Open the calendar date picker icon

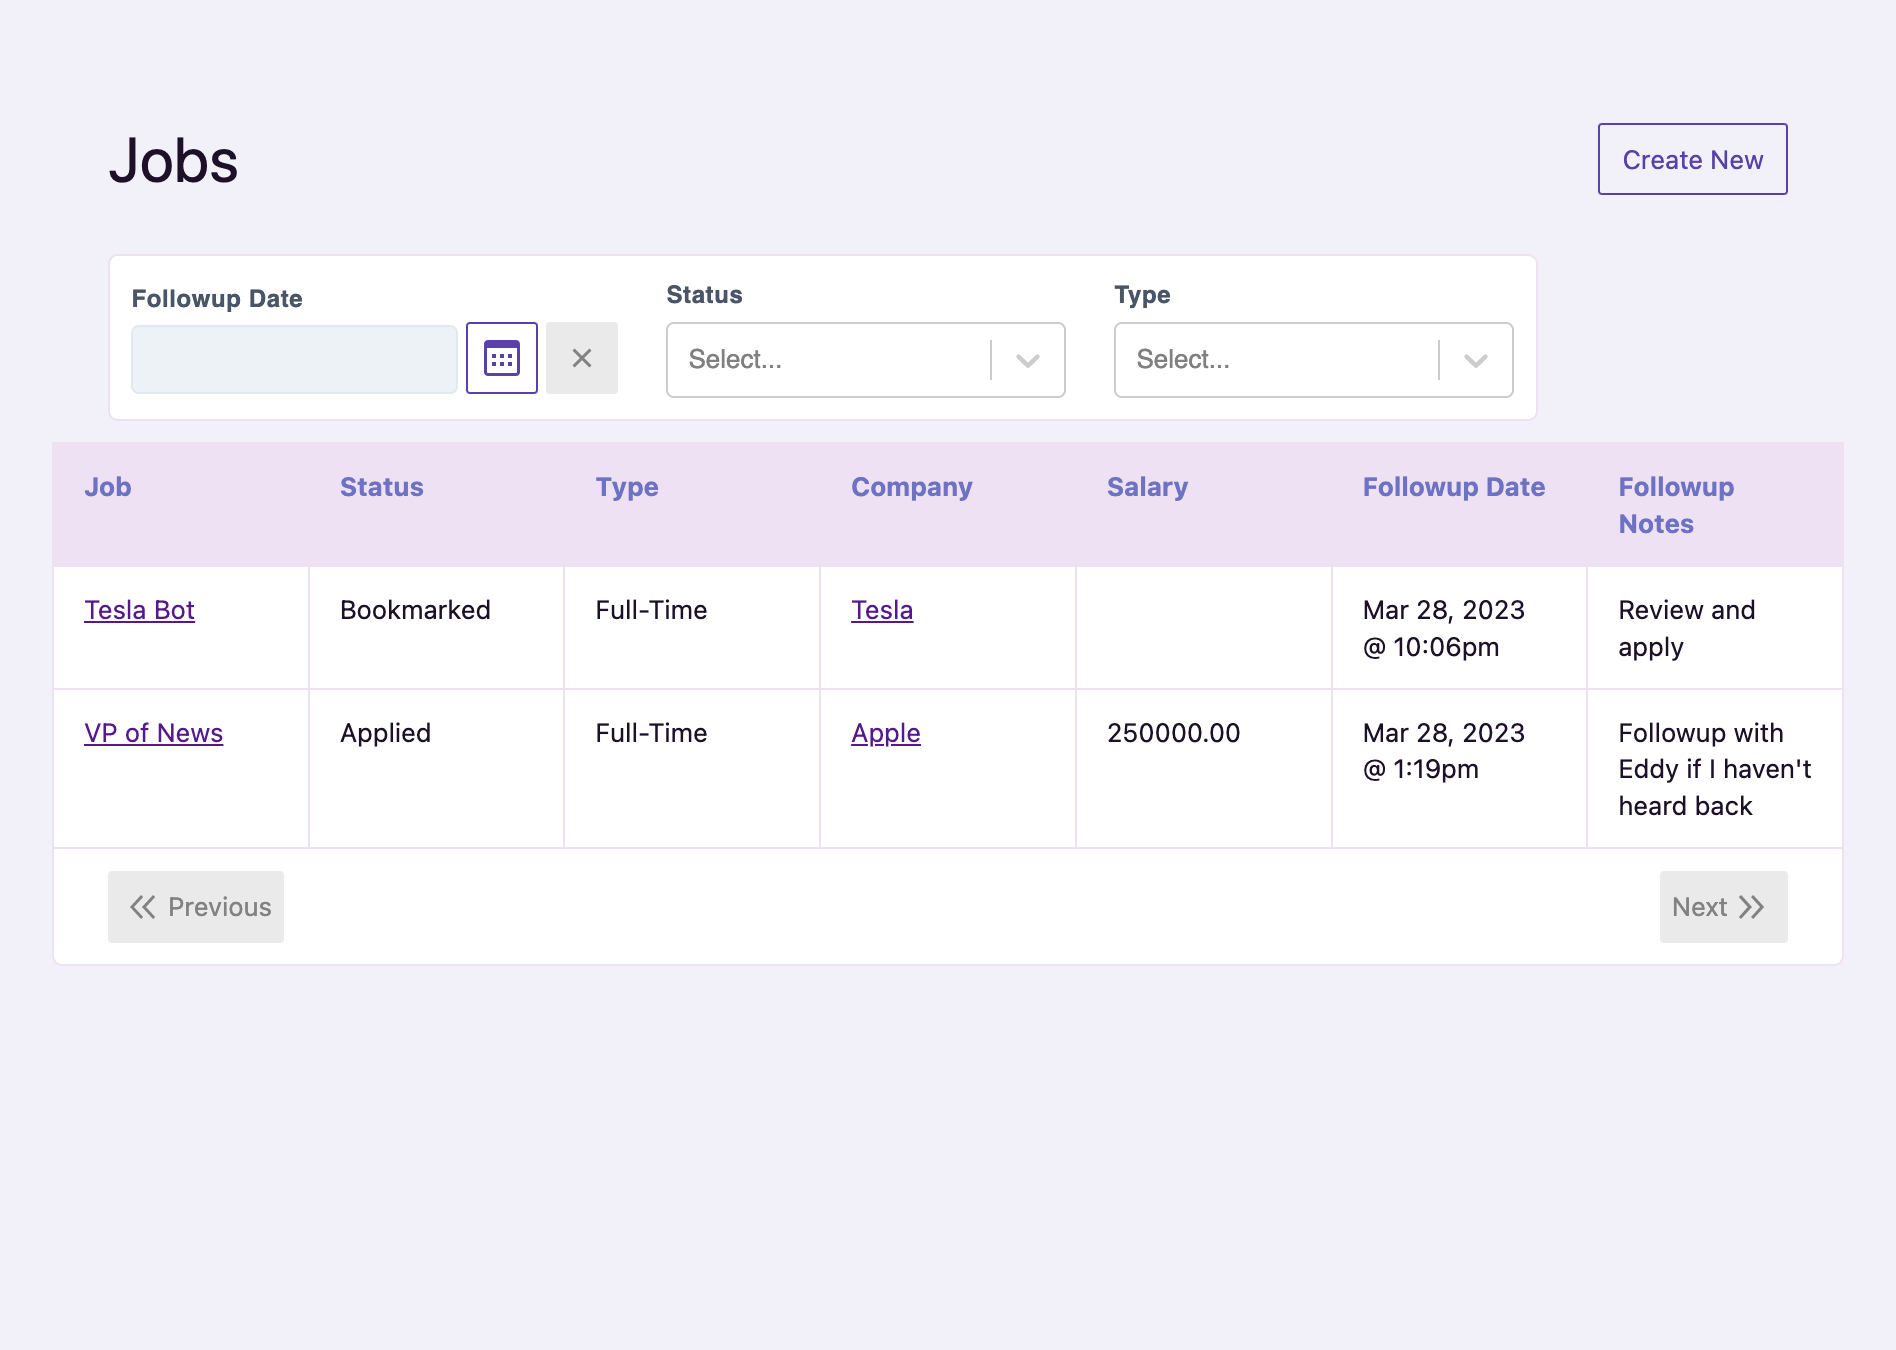pyautogui.click(x=502, y=358)
